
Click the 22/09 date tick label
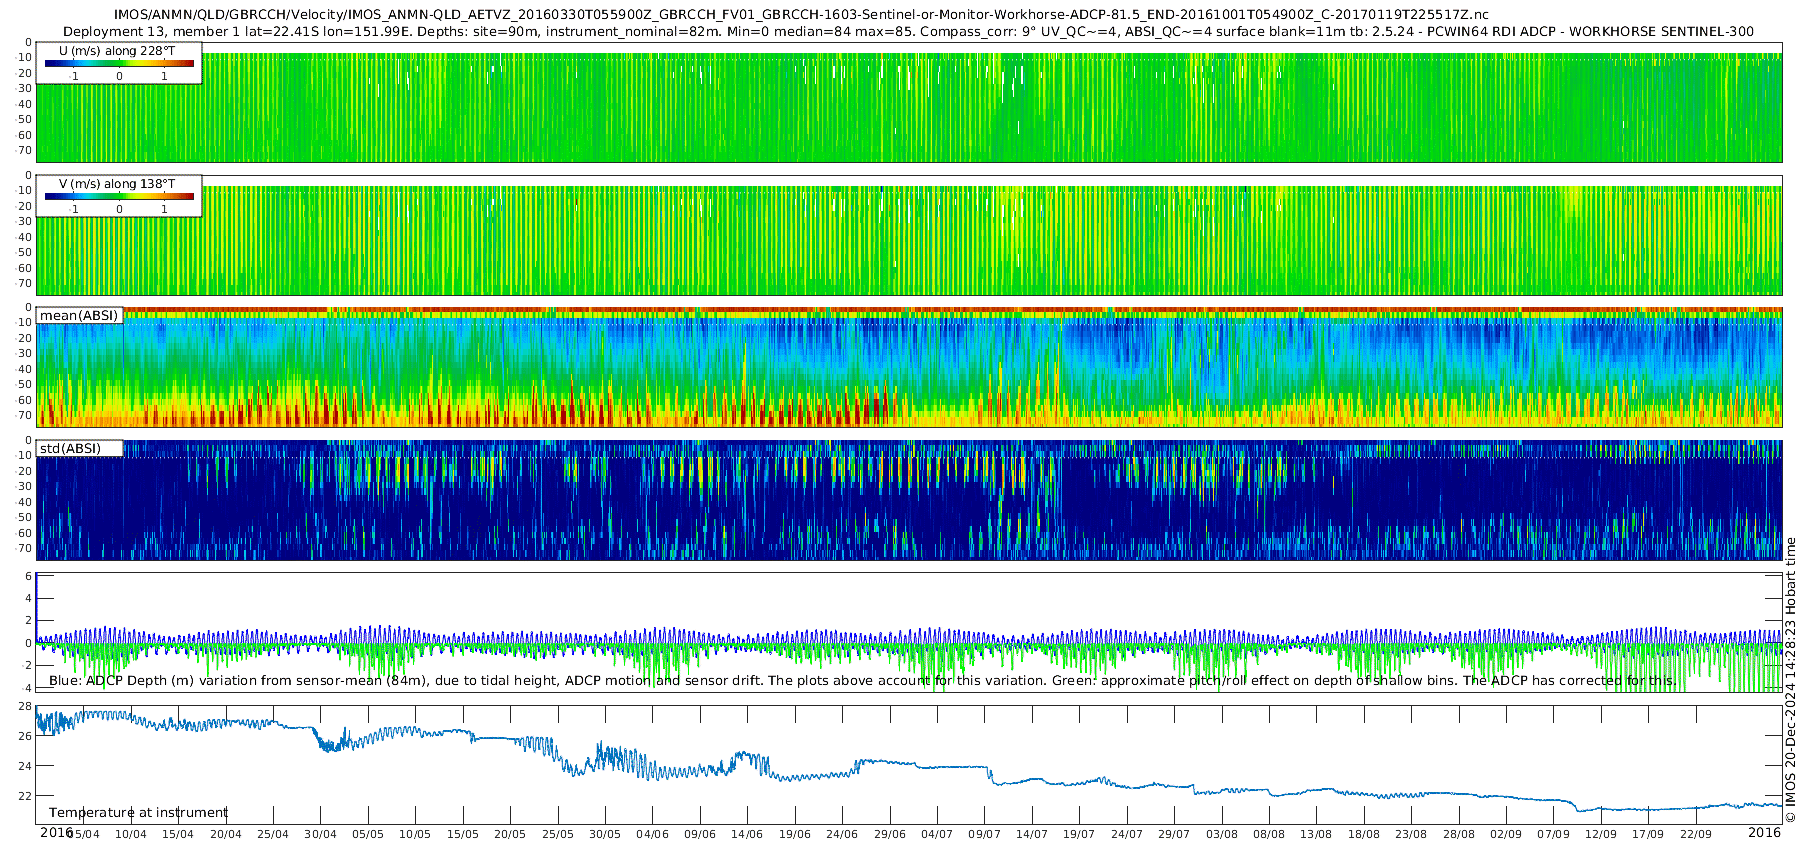[x=1696, y=835]
